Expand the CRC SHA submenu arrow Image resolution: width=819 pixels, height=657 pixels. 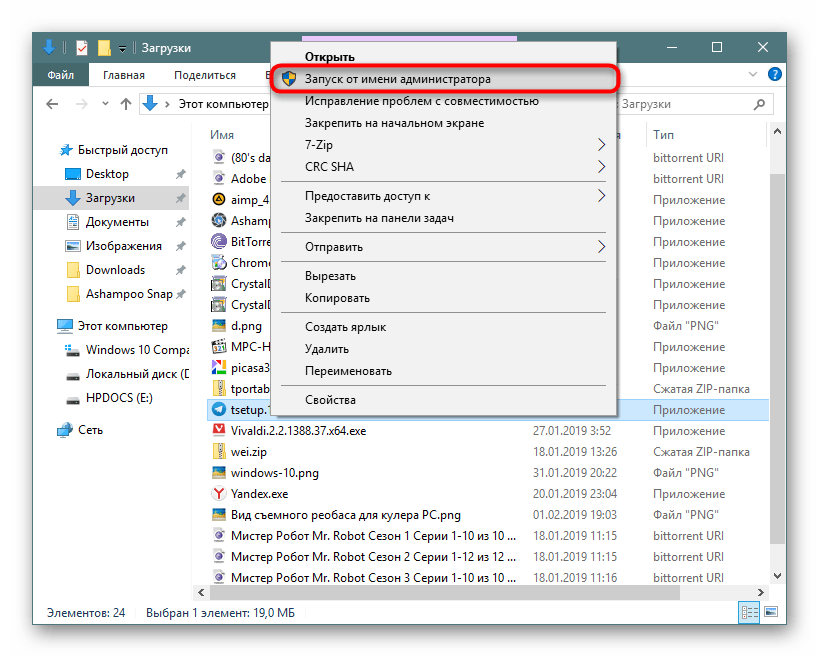click(602, 166)
